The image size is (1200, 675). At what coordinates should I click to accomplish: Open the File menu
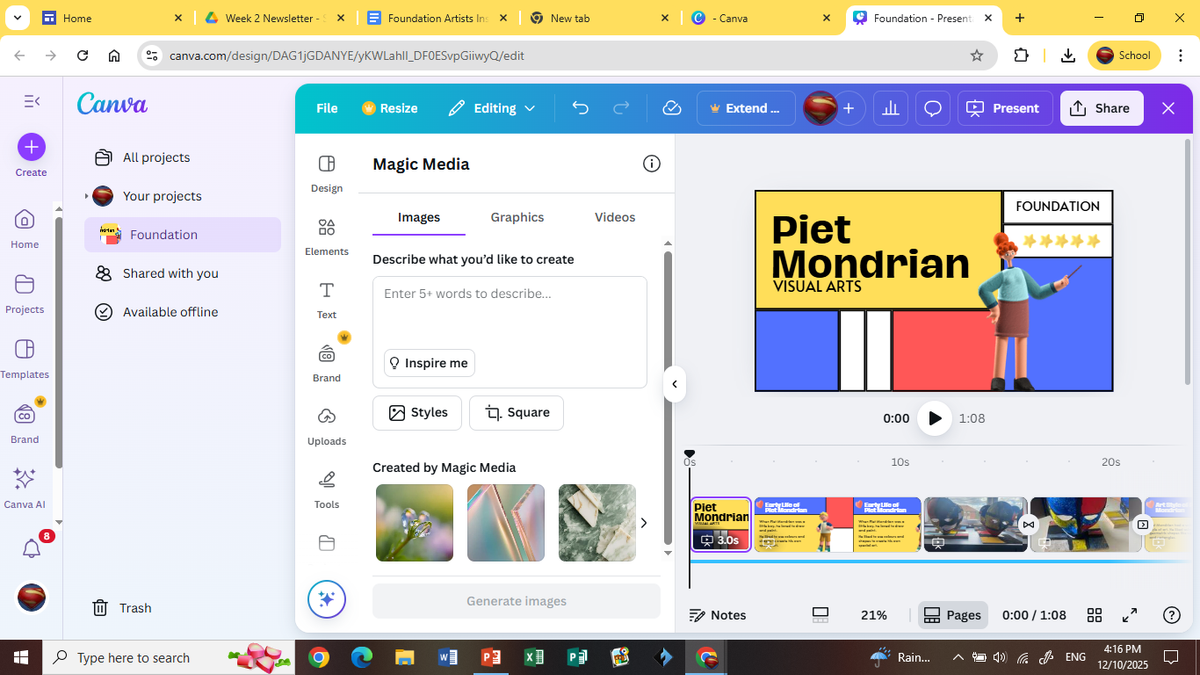[x=327, y=108]
